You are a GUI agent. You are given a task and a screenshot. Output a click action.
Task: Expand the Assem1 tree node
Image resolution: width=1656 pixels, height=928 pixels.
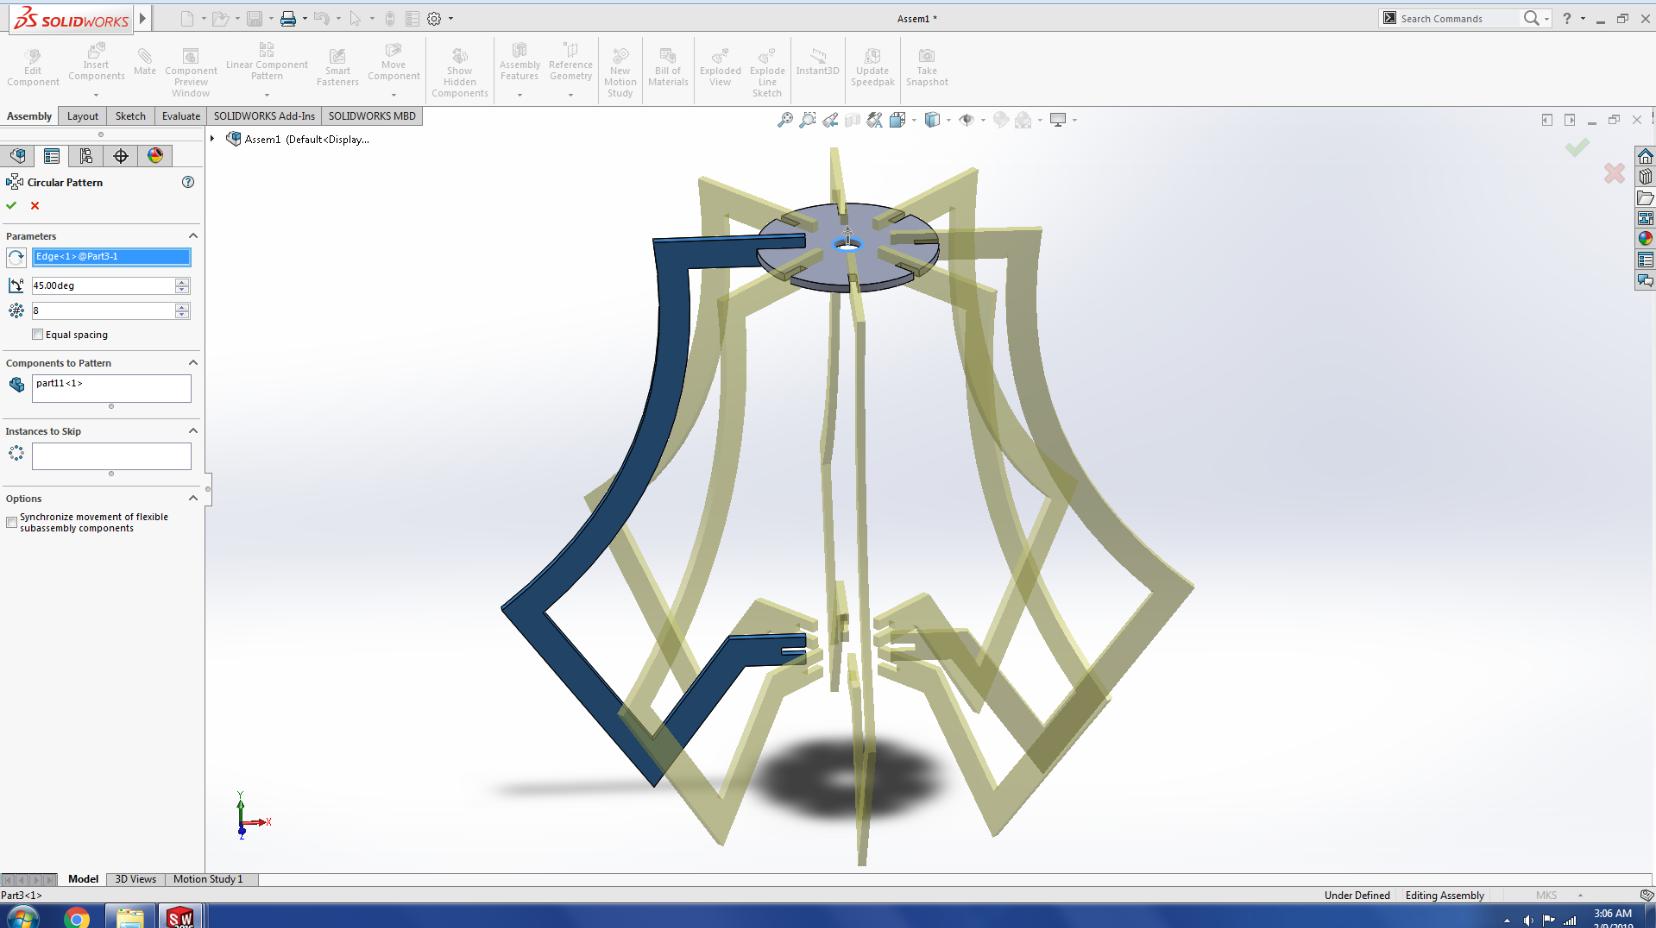[x=212, y=139]
